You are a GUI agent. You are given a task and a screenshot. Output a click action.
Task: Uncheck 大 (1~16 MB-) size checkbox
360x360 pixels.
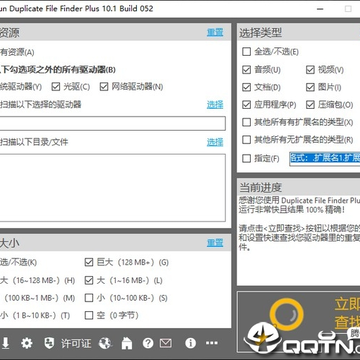click(x=89, y=280)
